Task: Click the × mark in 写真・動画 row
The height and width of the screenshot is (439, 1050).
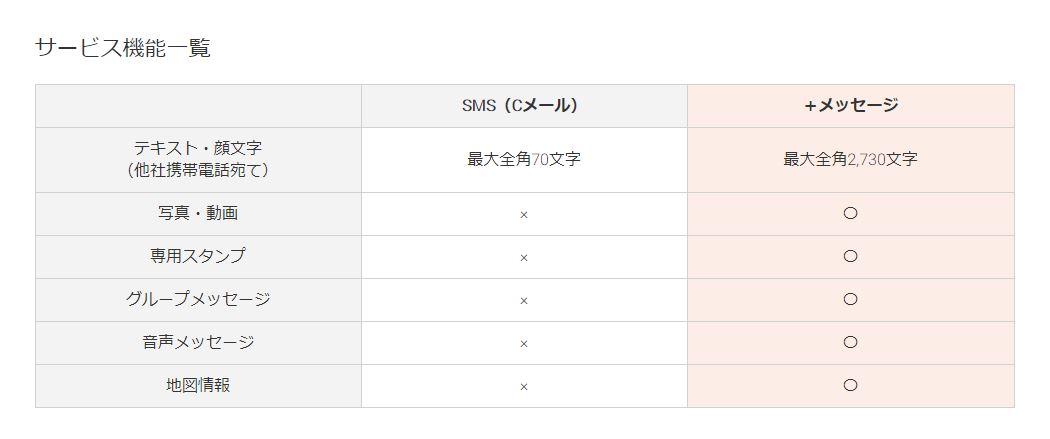Action: tap(524, 215)
